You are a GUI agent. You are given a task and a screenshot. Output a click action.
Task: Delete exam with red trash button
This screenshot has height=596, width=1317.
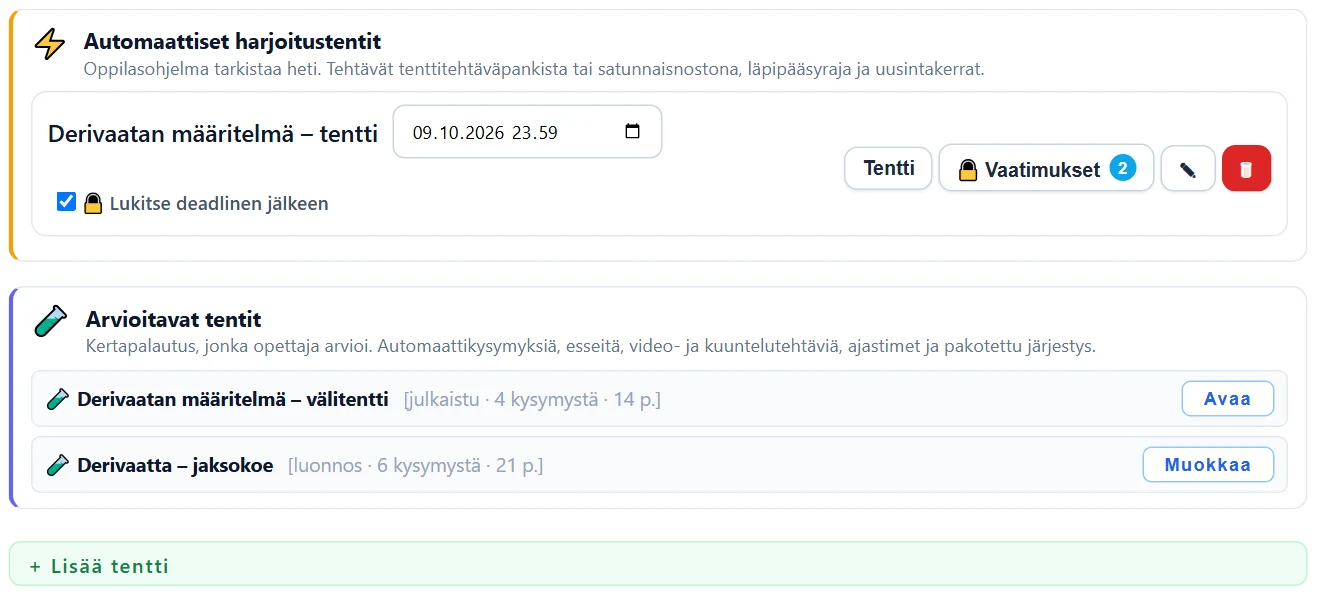1246,168
